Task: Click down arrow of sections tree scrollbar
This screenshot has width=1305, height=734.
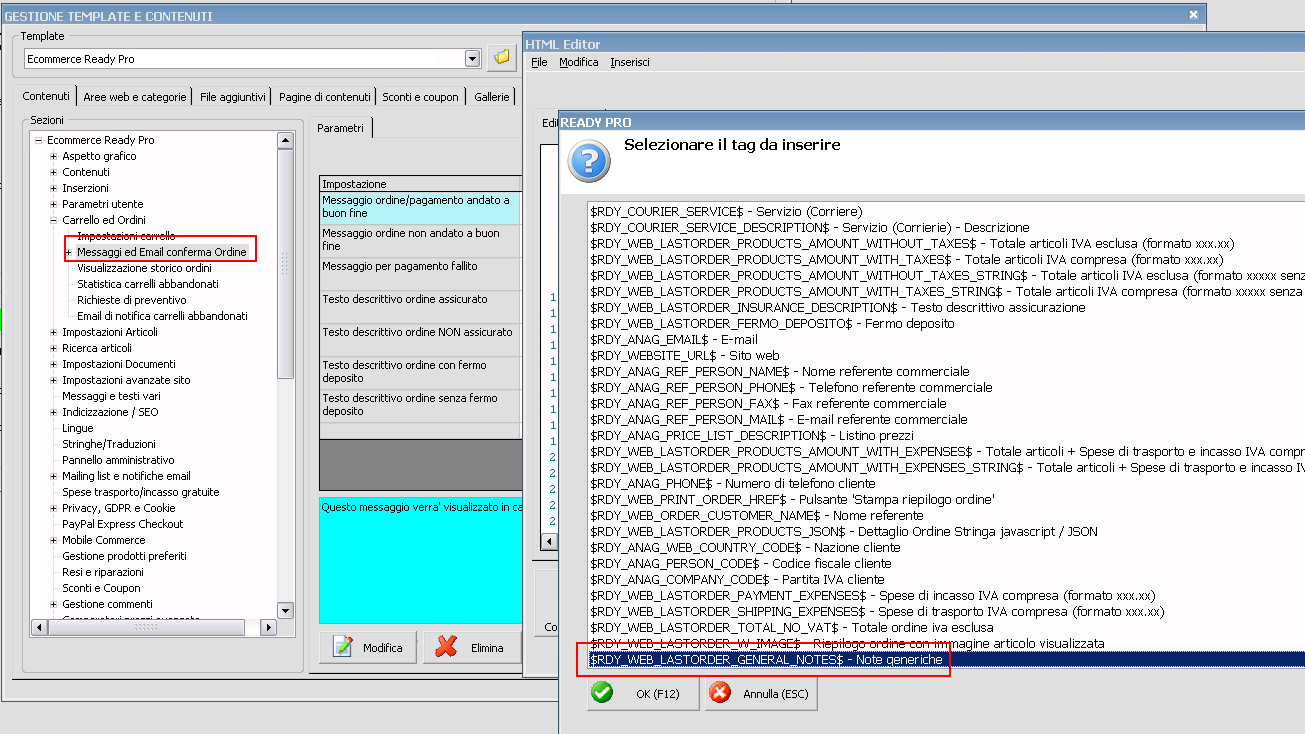Action: (285, 610)
